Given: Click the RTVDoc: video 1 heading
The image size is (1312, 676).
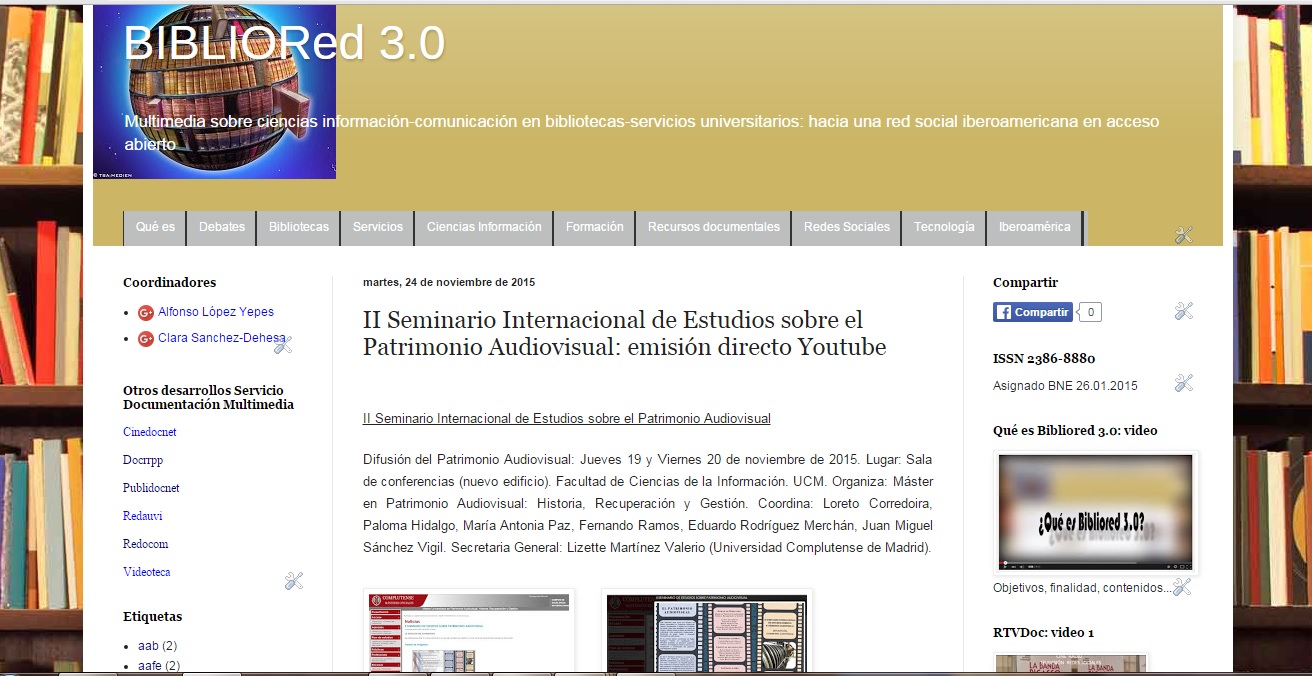Looking at the screenshot, I should pyautogui.click(x=1043, y=632).
